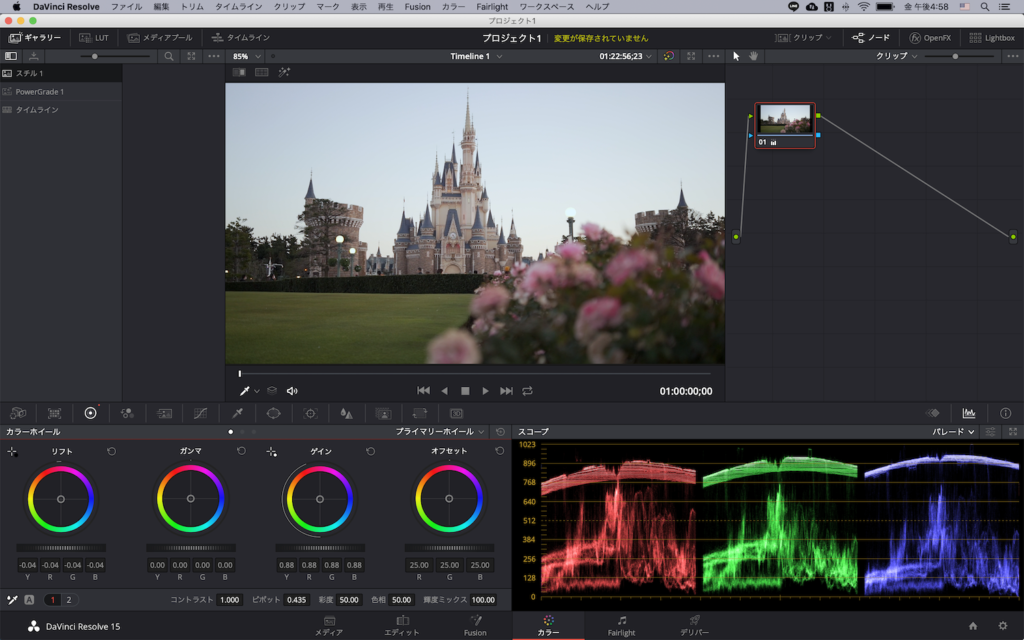Mute viewer audio with speaker icon
This screenshot has height=640, width=1024.
point(292,391)
